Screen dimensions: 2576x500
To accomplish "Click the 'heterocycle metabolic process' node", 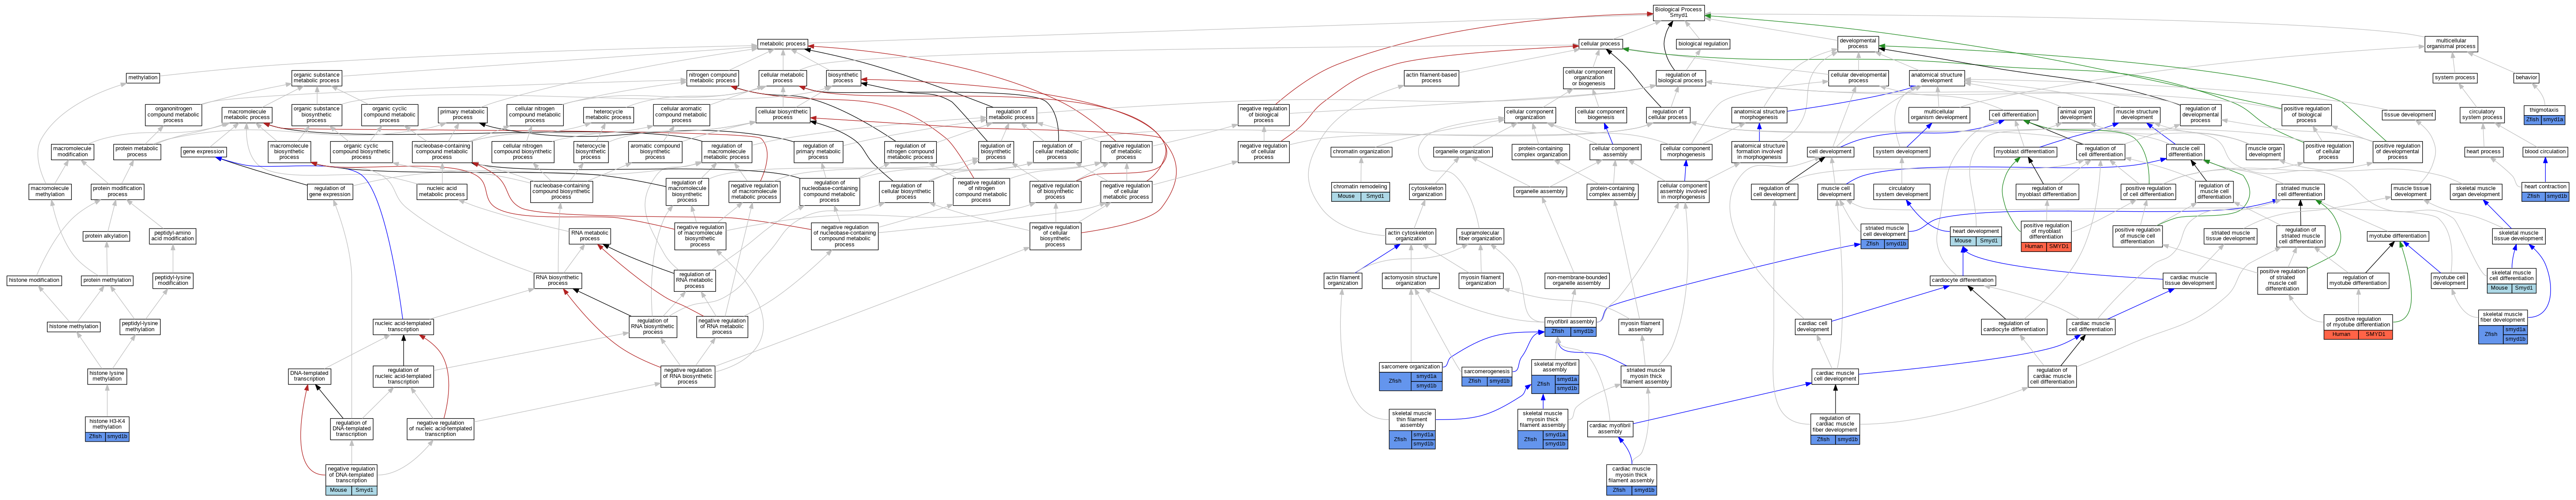I will (x=608, y=115).
